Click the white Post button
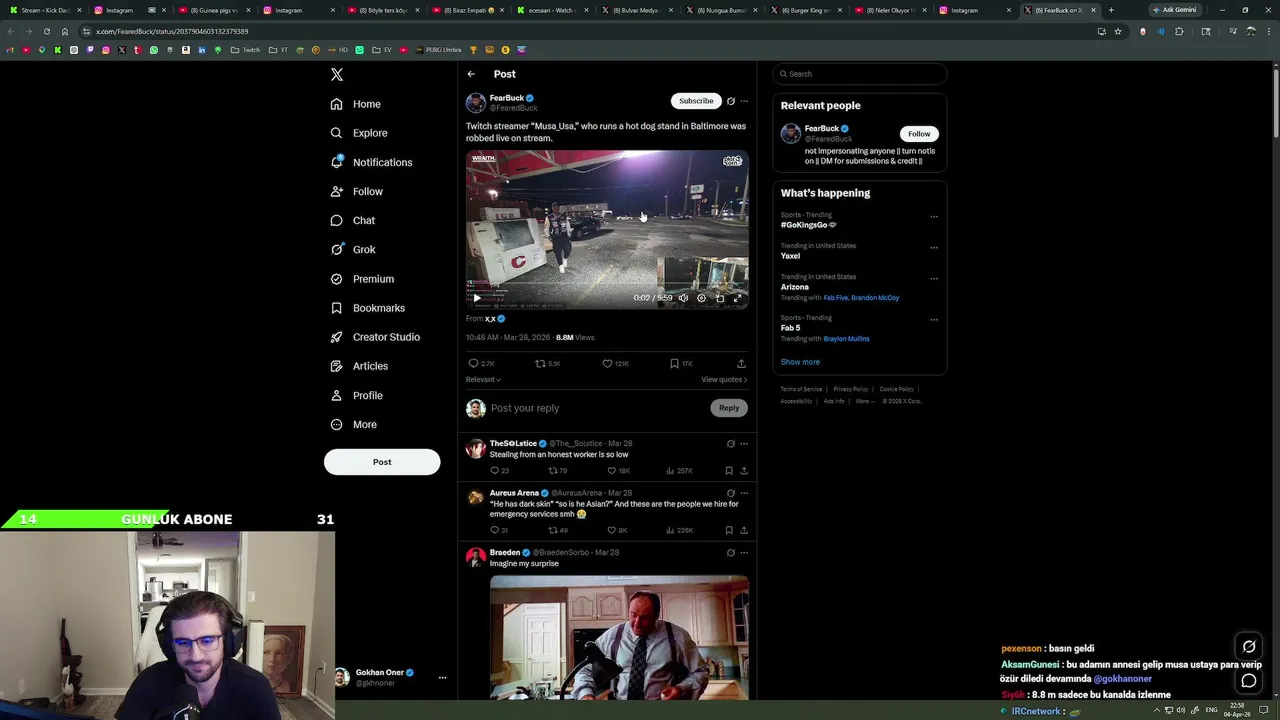Screen dimensions: 1280x720 382,462
